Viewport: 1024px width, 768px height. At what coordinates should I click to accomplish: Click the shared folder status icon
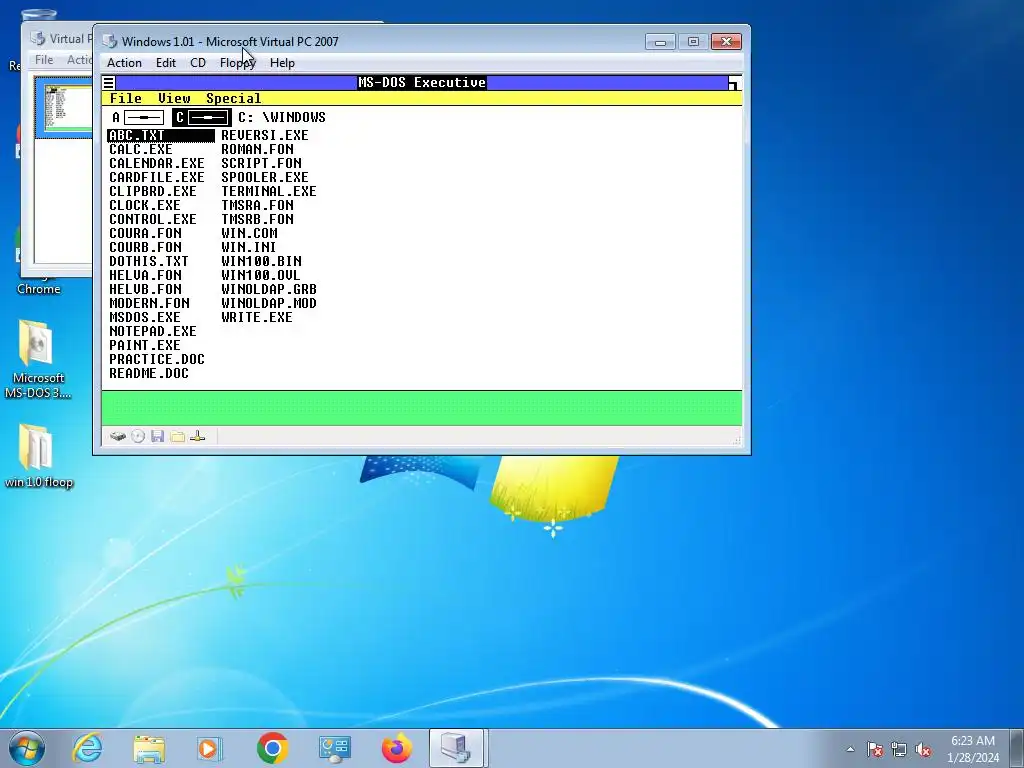(x=178, y=436)
